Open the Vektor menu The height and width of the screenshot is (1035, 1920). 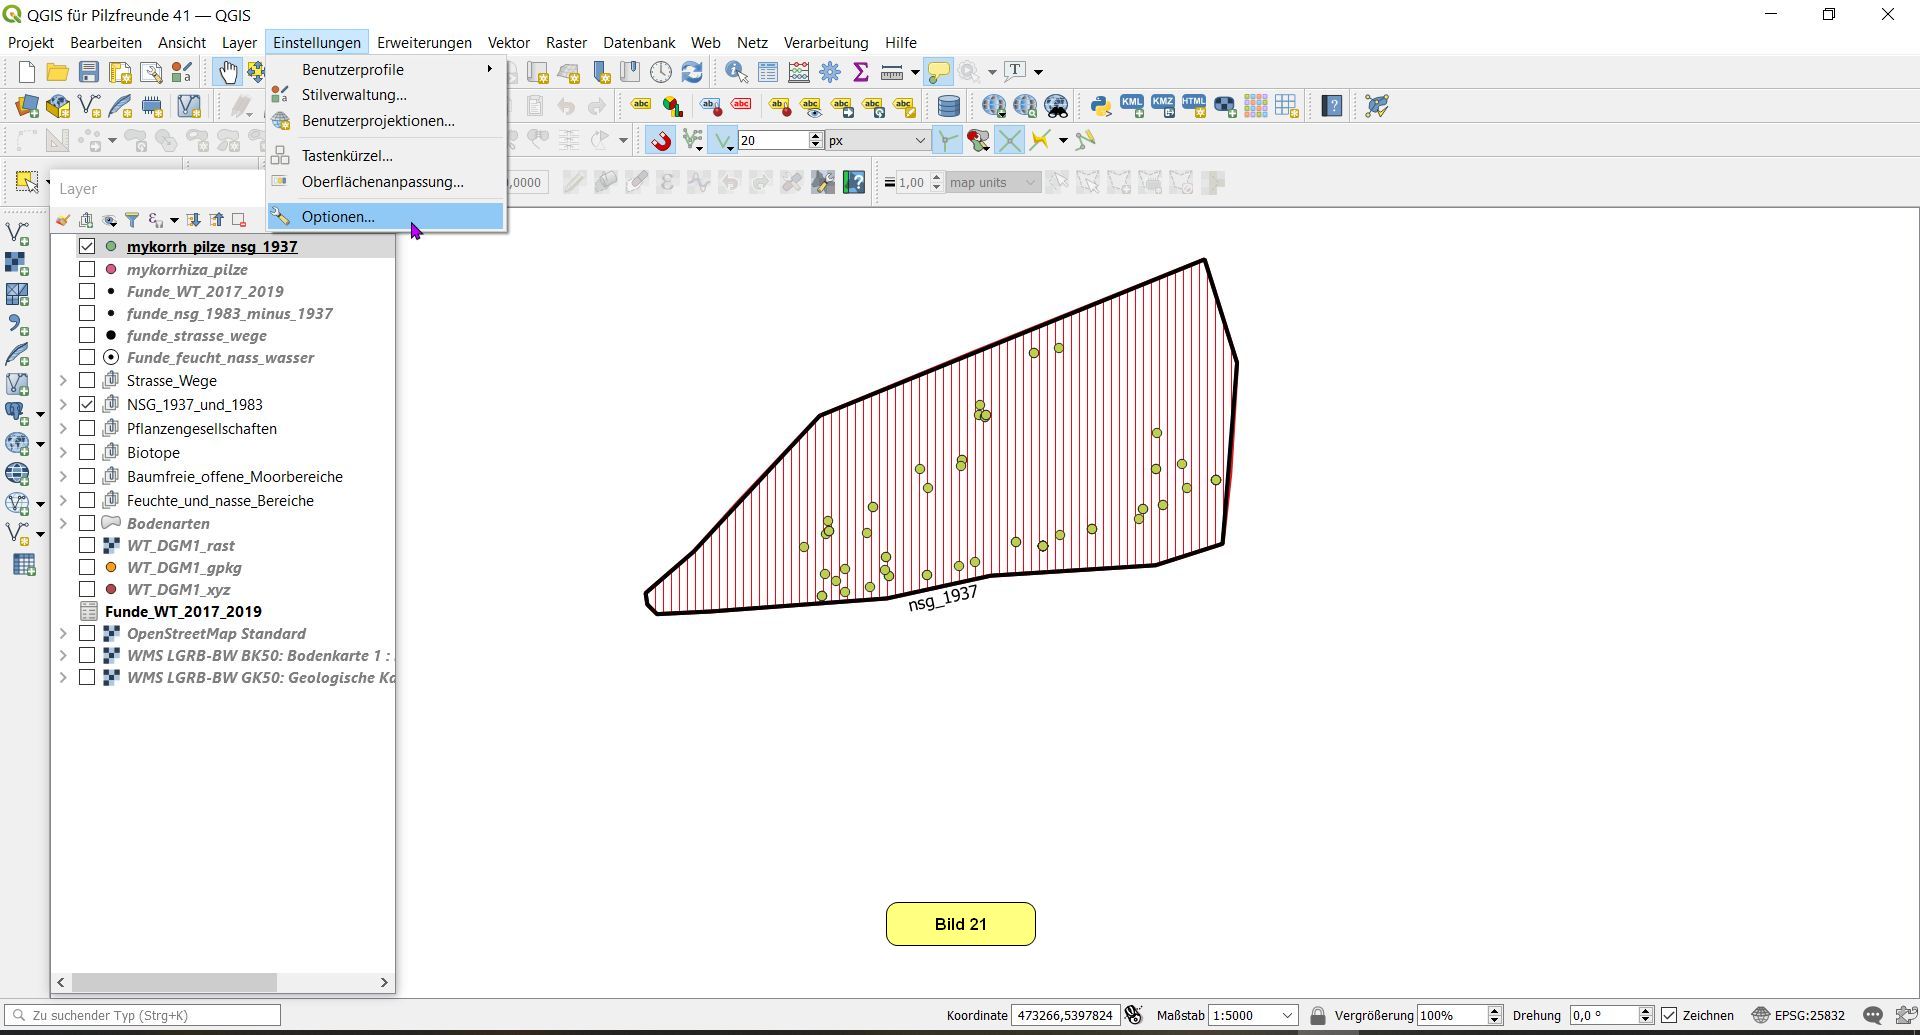pos(508,43)
